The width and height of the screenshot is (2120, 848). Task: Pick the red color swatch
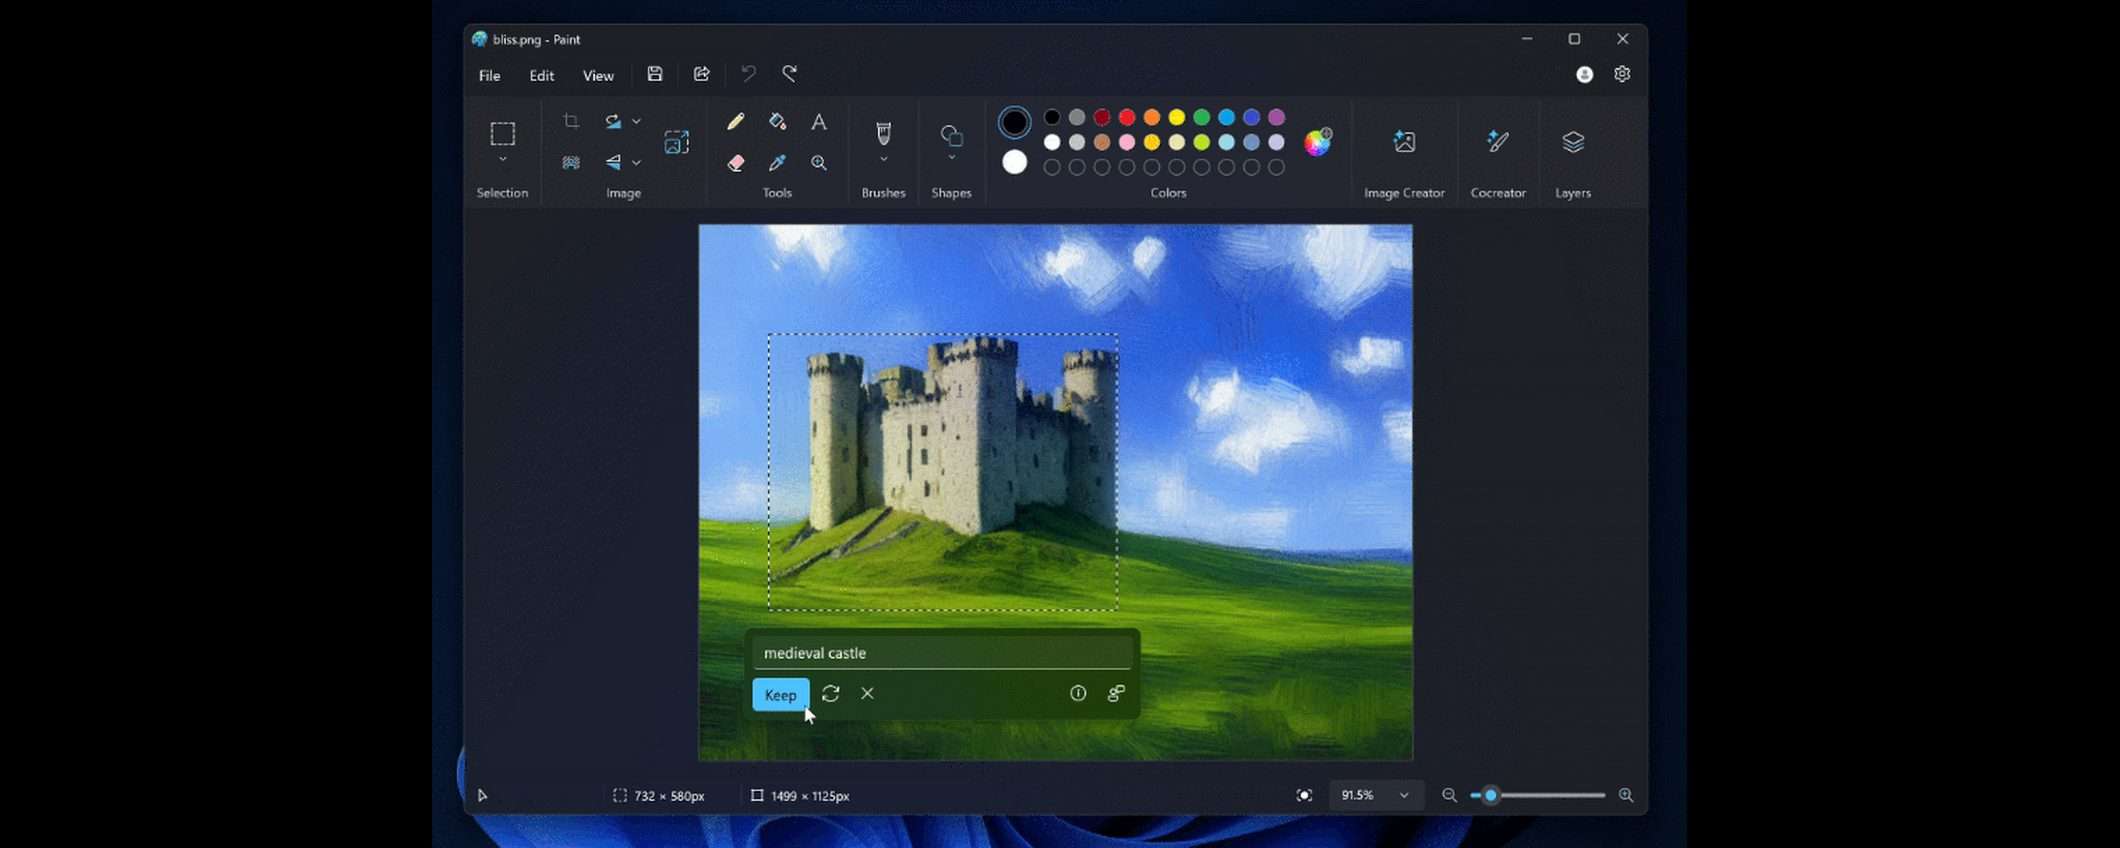[1127, 118]
